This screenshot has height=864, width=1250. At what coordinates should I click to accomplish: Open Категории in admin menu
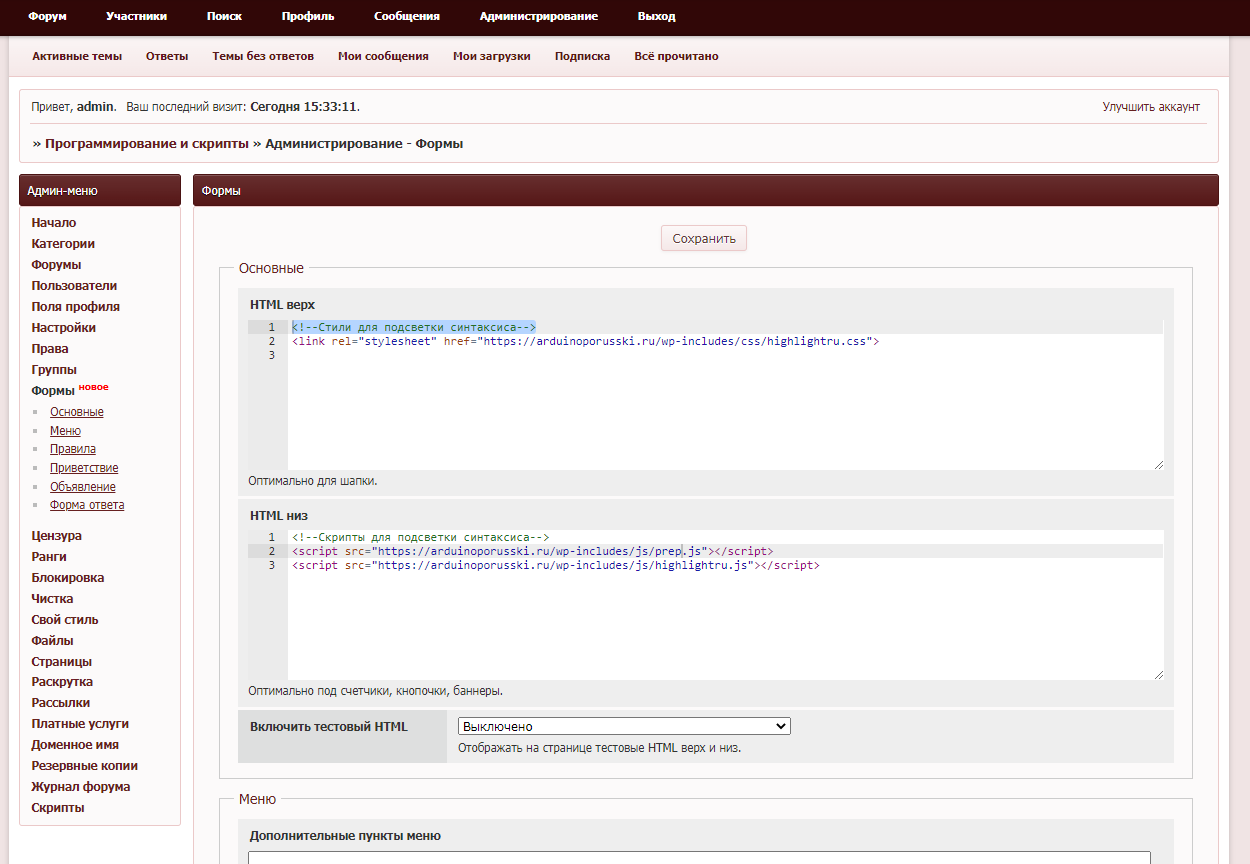[x=63, y=244]
